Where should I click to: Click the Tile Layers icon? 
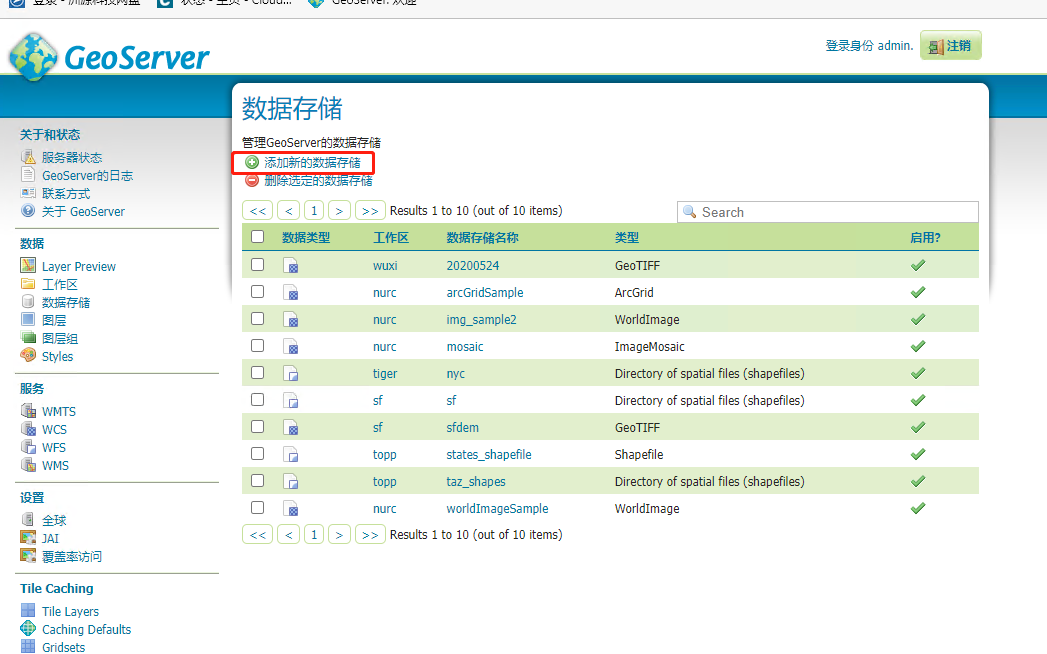[28, 611]
